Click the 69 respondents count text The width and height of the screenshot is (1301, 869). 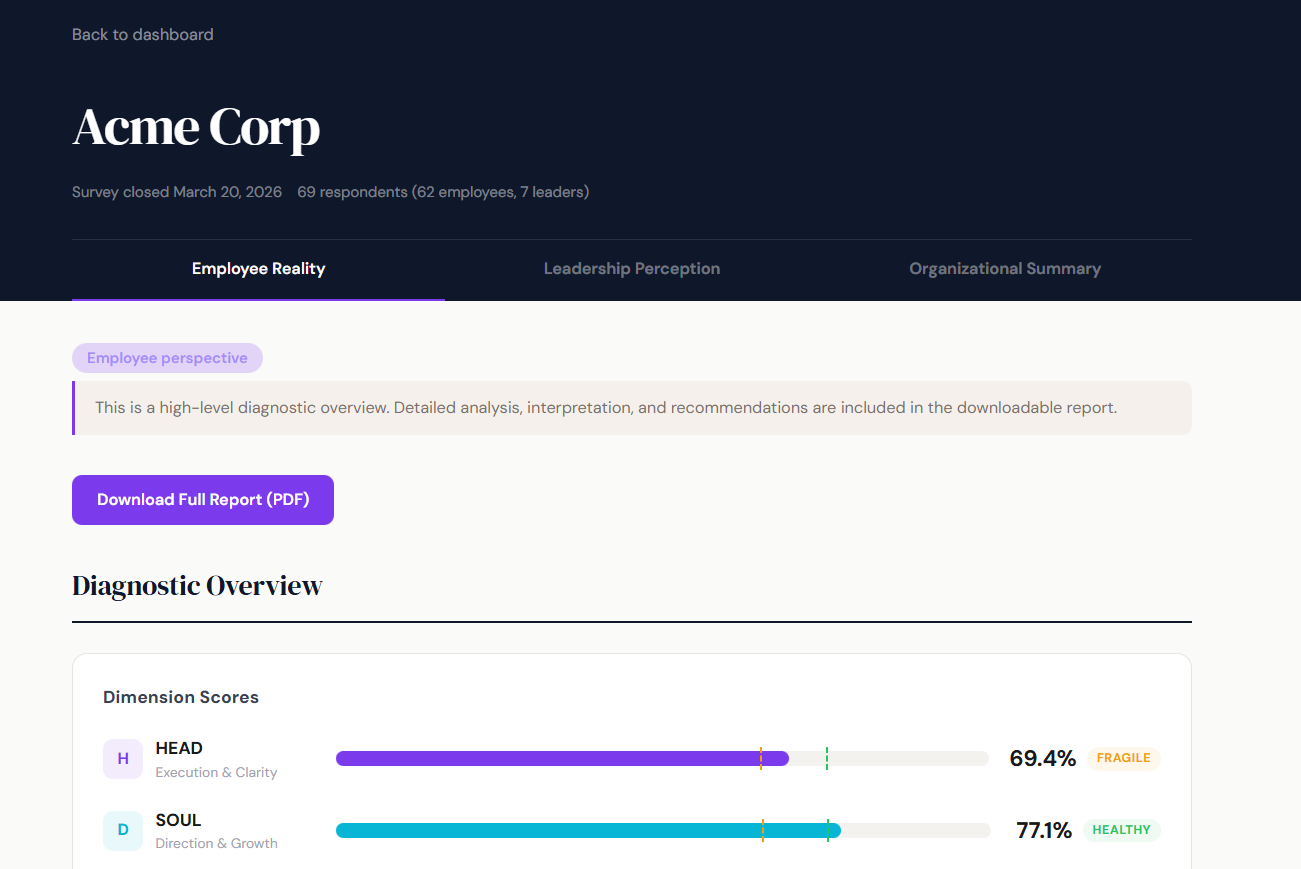(x=442, y=192)
